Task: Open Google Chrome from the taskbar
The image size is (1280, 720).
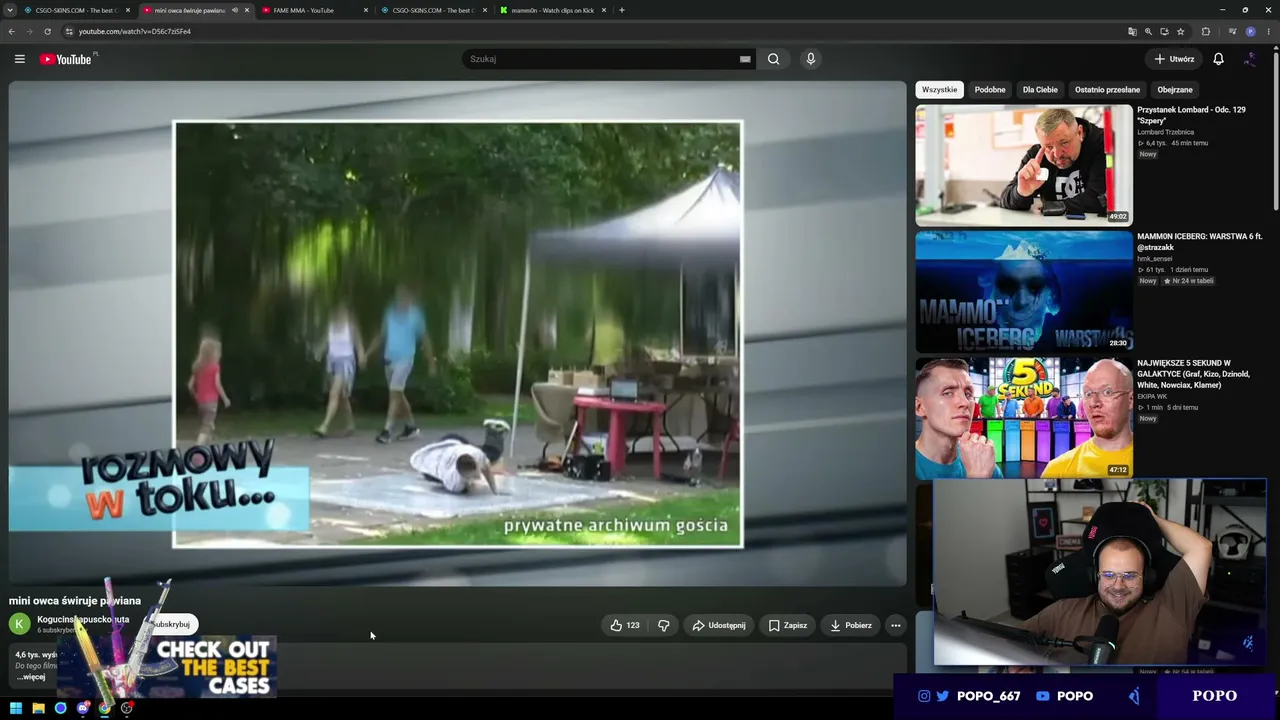Action: 105,708
